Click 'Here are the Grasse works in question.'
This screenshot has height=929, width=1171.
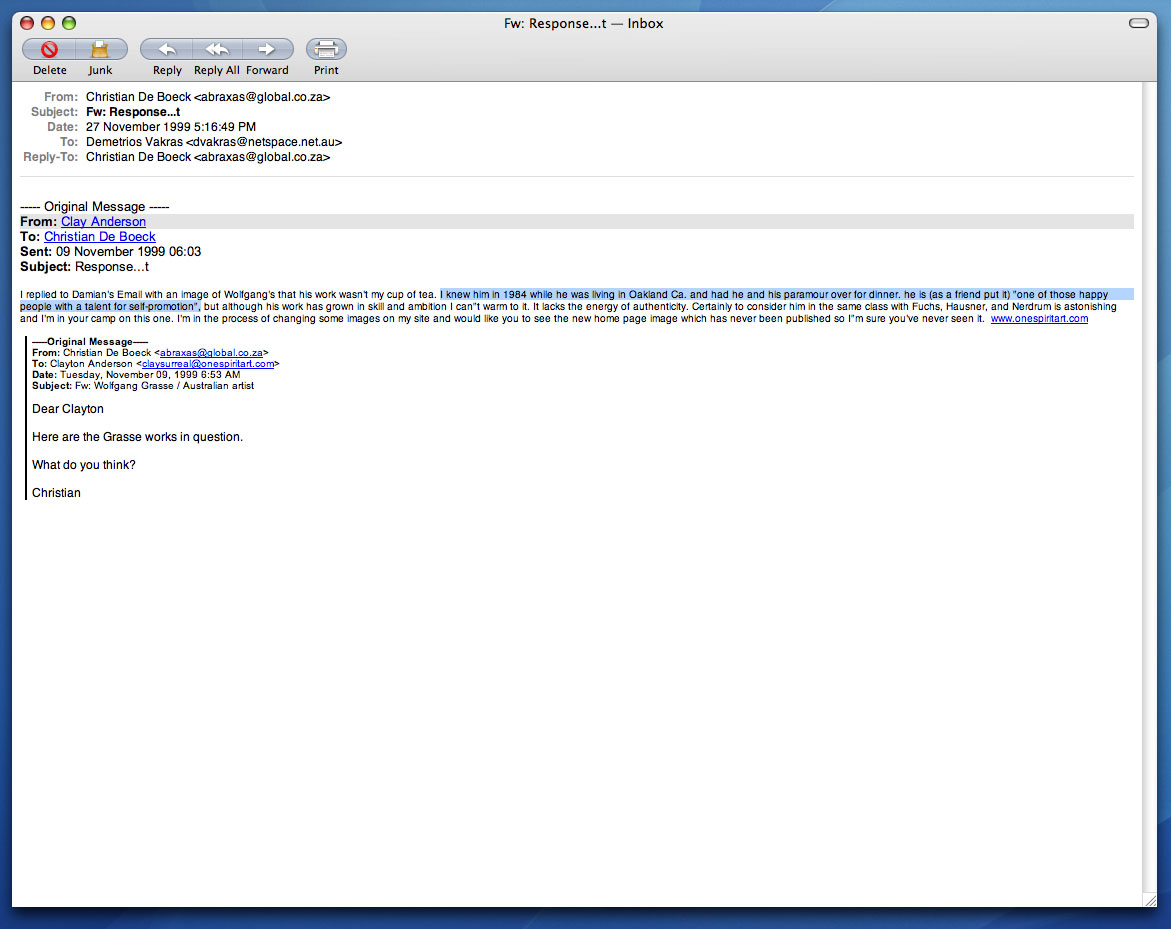137,437
